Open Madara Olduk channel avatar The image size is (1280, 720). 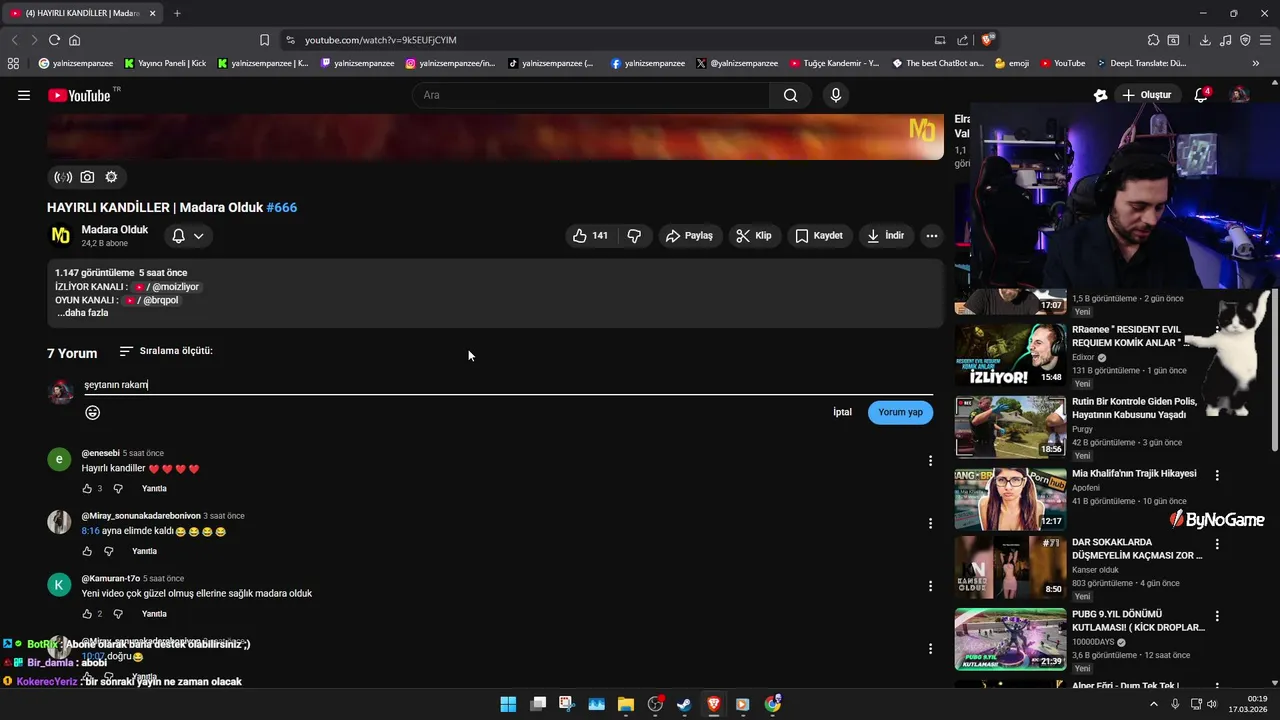pyautogui.click(x=61, y=236)
